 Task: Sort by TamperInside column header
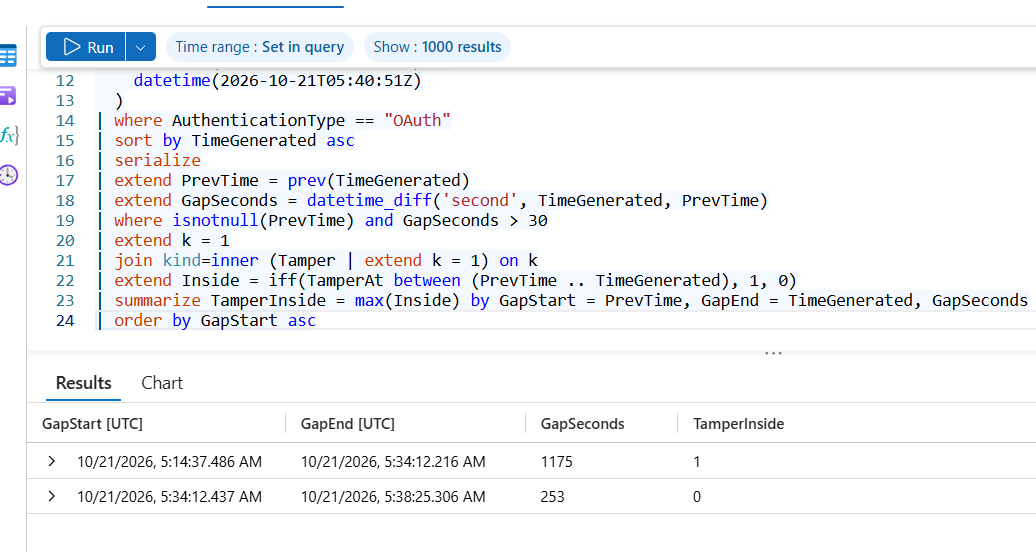738,424
